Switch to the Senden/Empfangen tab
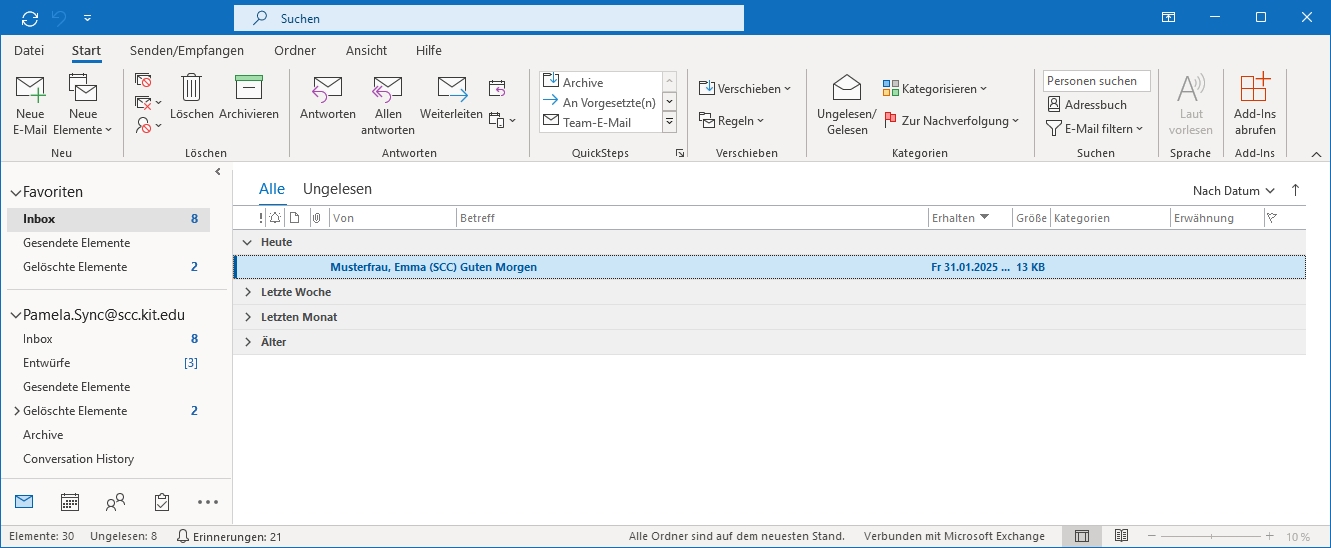1331x548 pixels. click(188, 50)
